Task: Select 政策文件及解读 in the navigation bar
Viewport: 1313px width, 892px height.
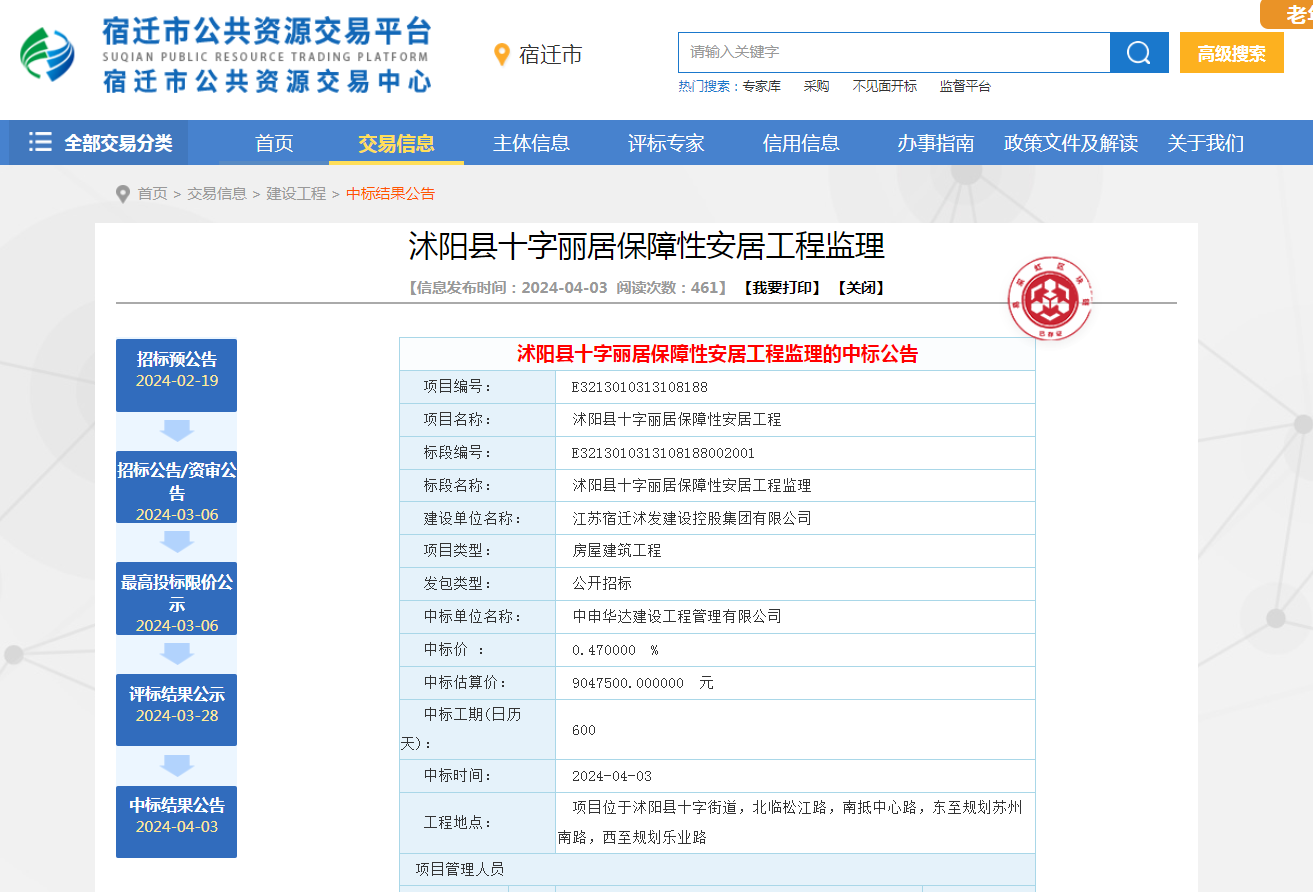Action: click(1070, 143)
